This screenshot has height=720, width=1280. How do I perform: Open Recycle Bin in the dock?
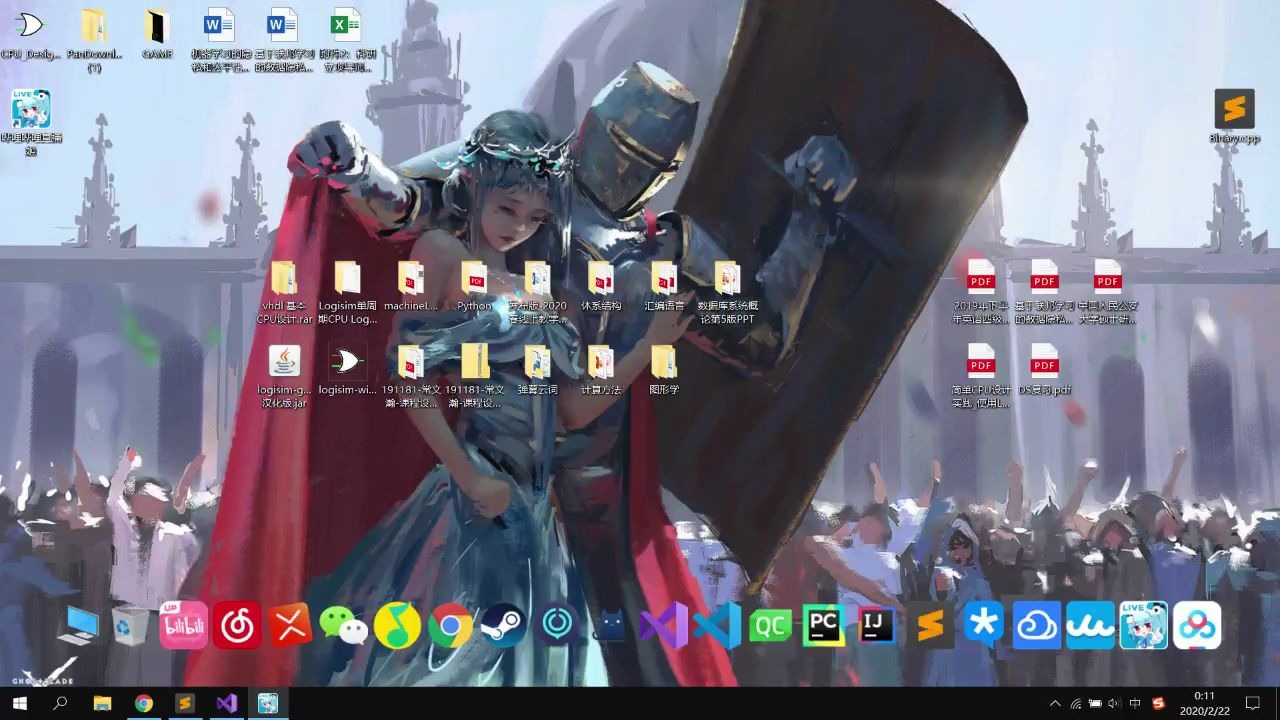click(130, 626)
